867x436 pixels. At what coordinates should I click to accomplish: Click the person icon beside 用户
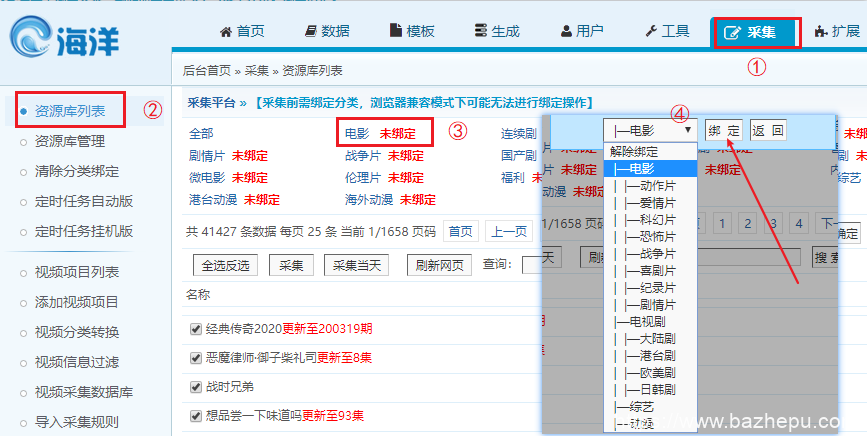coord(567,32)
